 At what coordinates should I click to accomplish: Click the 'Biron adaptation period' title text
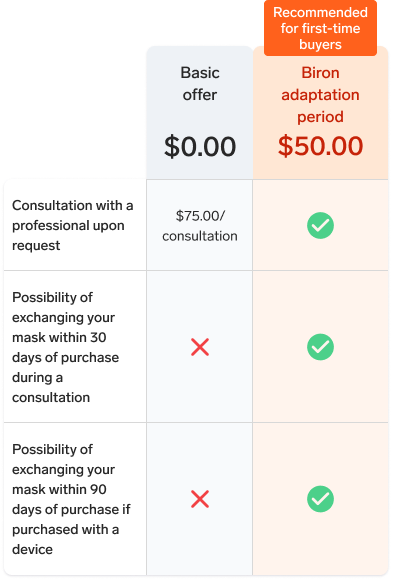(x=321, y=95)
